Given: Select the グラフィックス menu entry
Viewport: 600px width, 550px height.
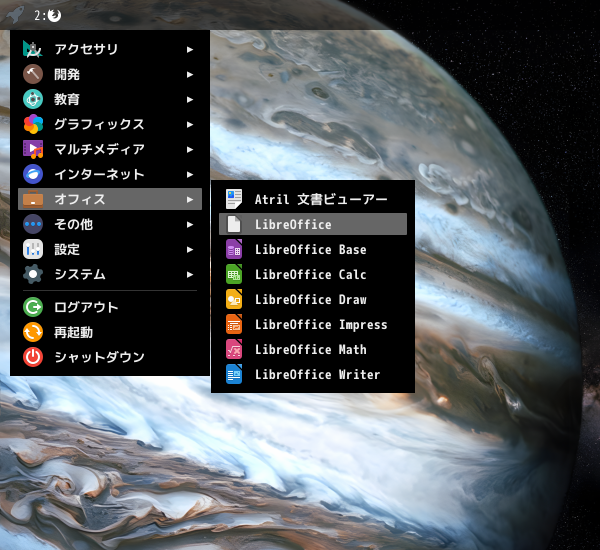Looking at the screenshot, I should coord(110,124).
